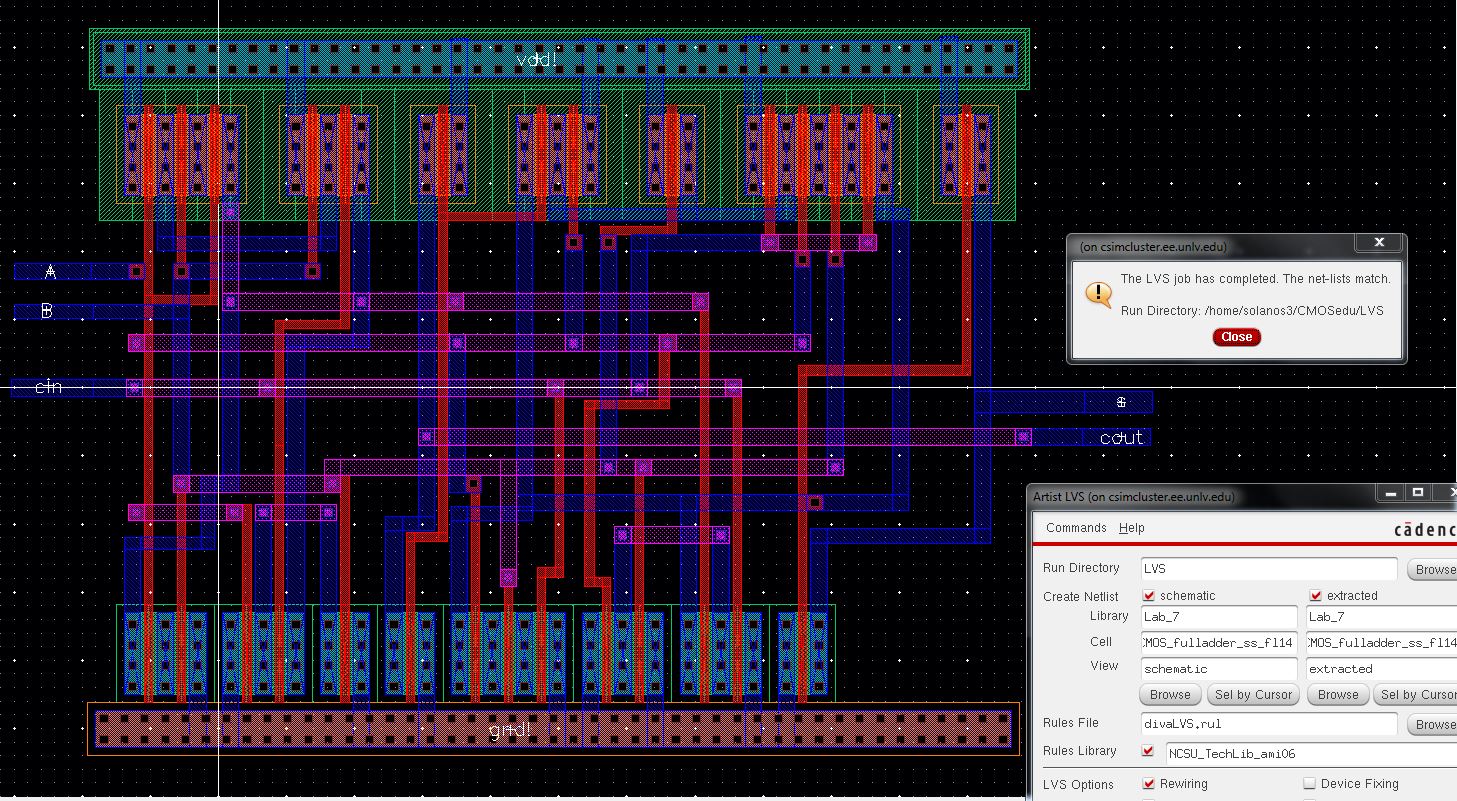Click the Rules Library field NCSU_TechLib_ami06
The width and height of the screenshot is (1457, 801).
click(x=1311, y=754)
